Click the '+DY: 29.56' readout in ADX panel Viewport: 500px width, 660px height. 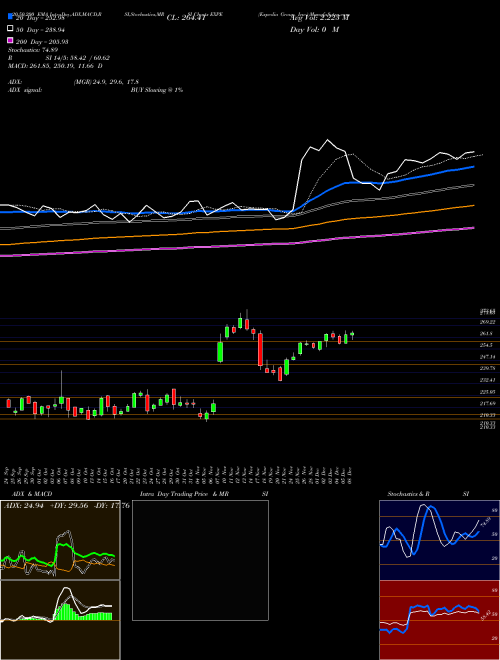click(69, 506)
